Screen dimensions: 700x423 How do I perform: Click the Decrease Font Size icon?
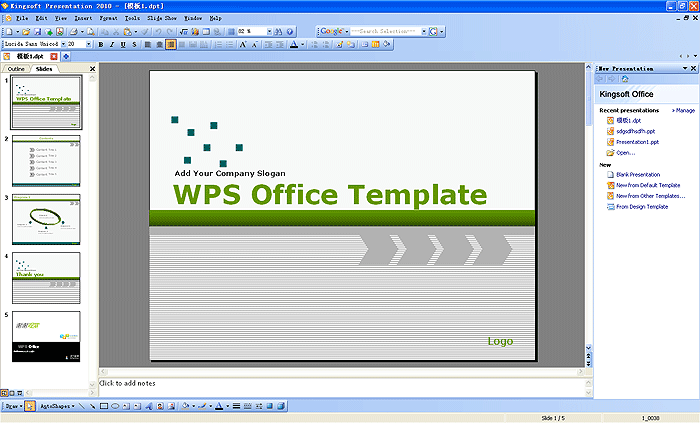(254, 45)
